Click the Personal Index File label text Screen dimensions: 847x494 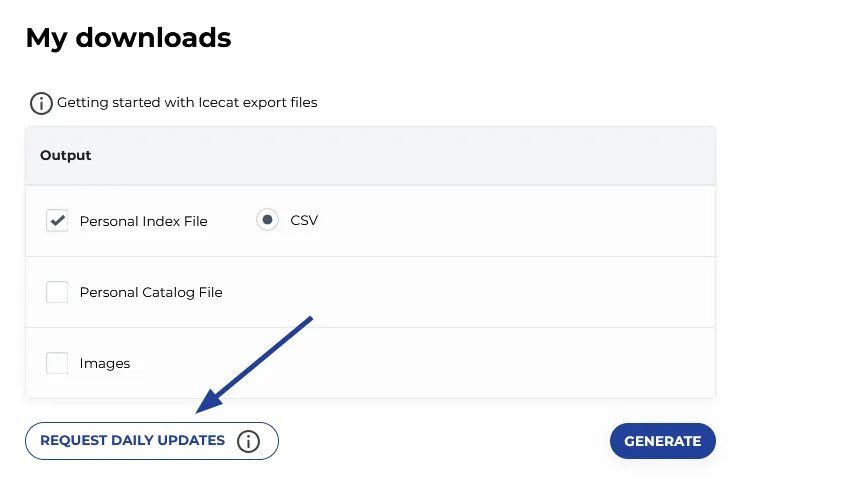(x=144, y=221)
